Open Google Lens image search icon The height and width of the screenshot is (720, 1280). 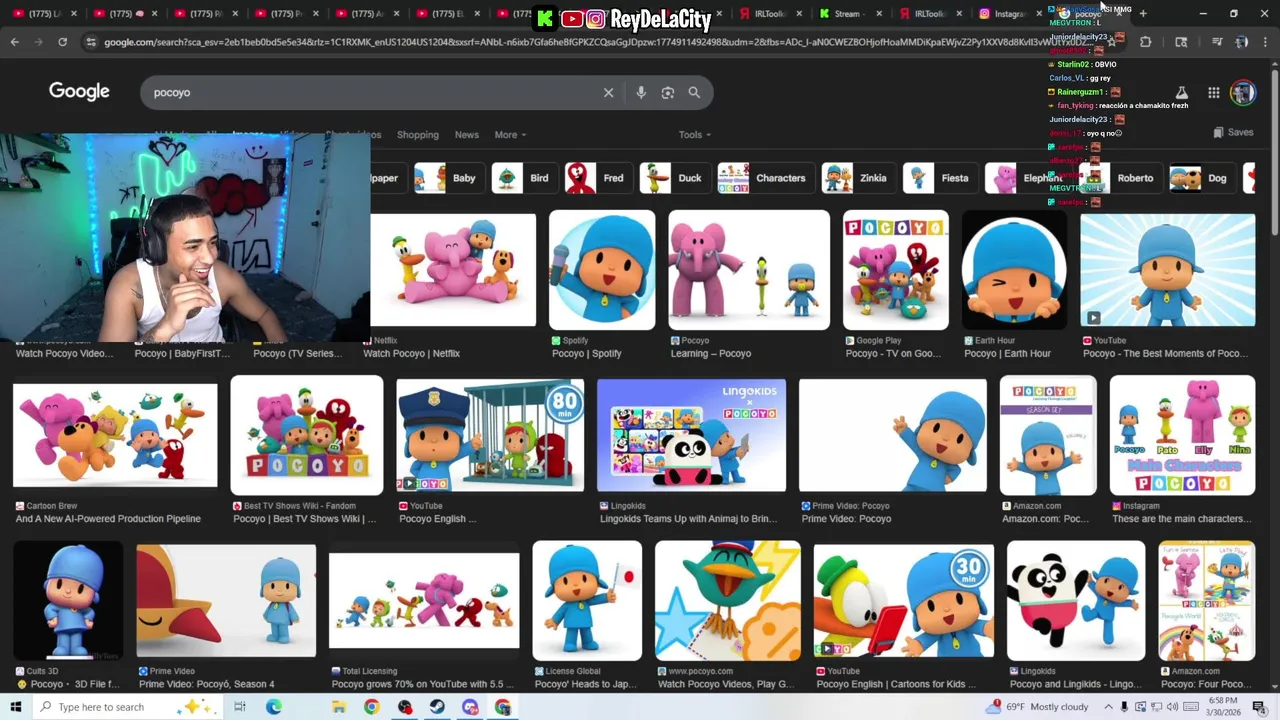667,92
